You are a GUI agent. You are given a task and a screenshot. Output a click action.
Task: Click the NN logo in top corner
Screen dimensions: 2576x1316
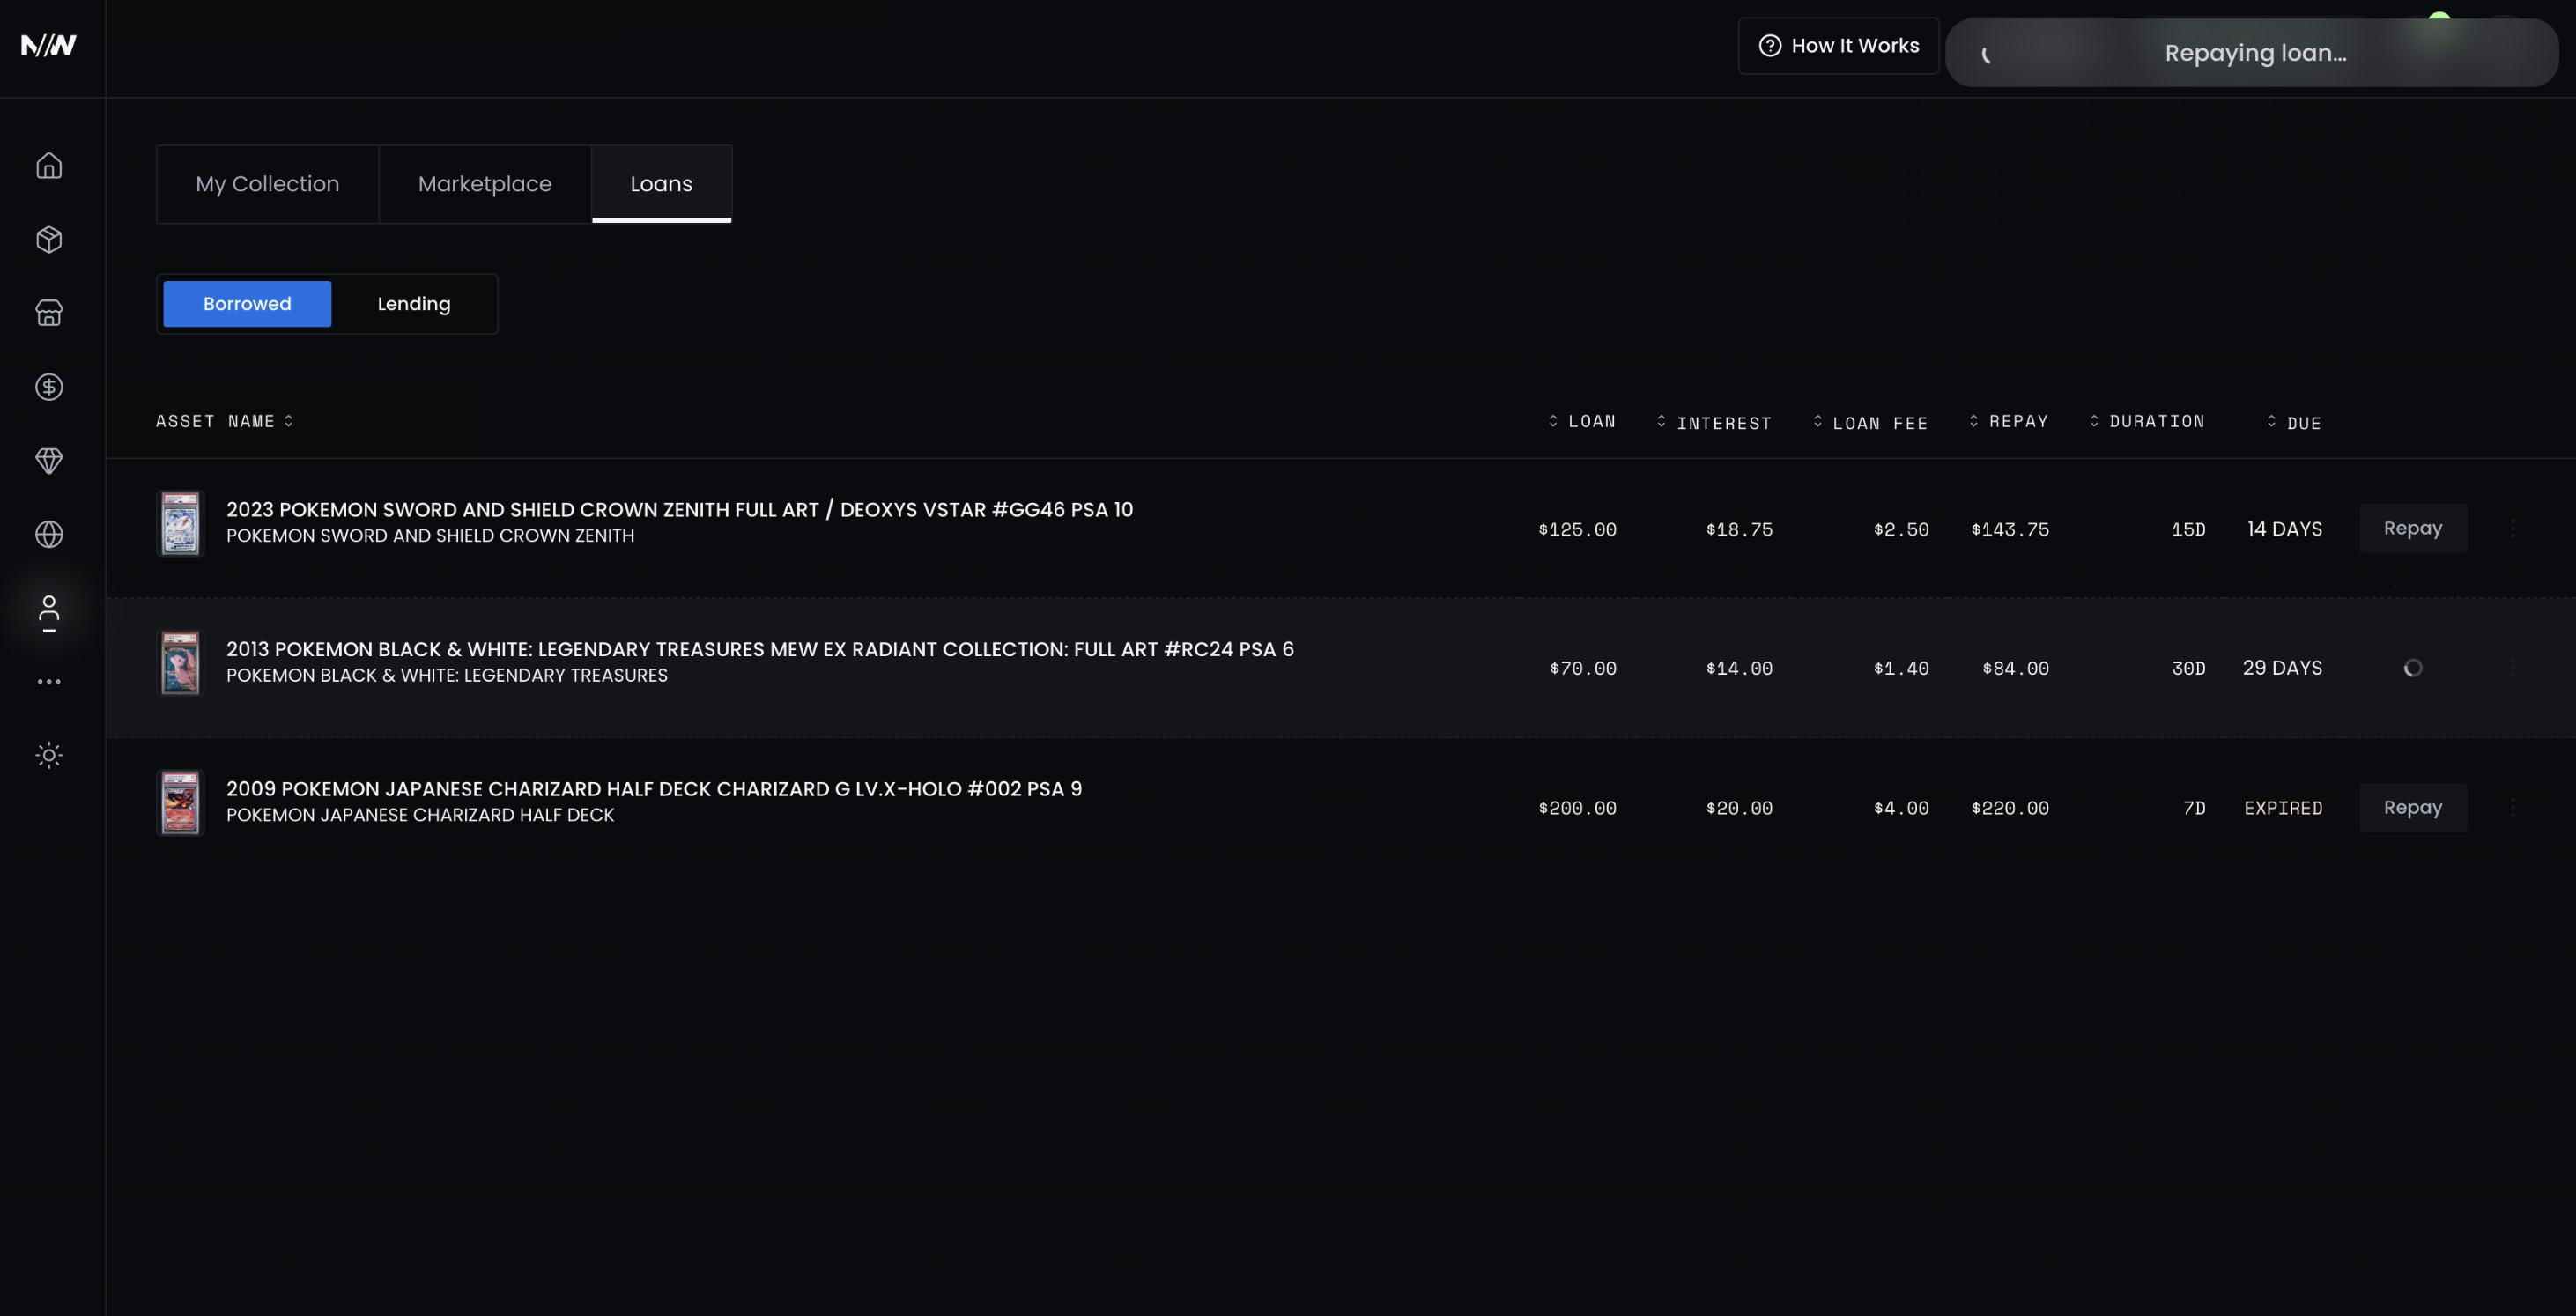click(49, 45)
